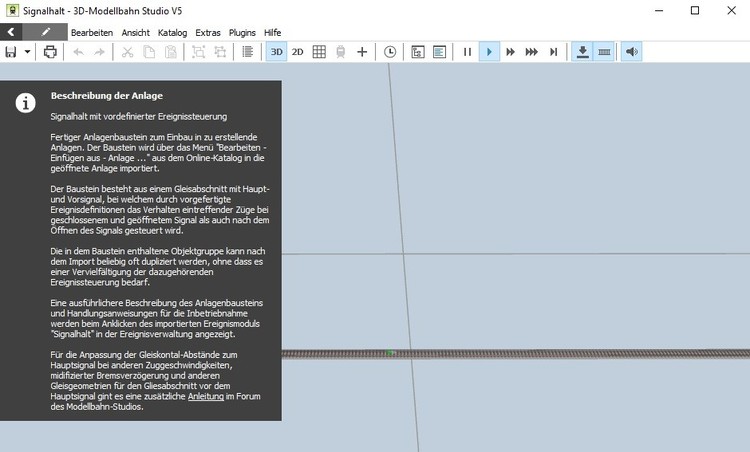
Task: Follow the Anleitung link
Action: (x=206, y=396)
